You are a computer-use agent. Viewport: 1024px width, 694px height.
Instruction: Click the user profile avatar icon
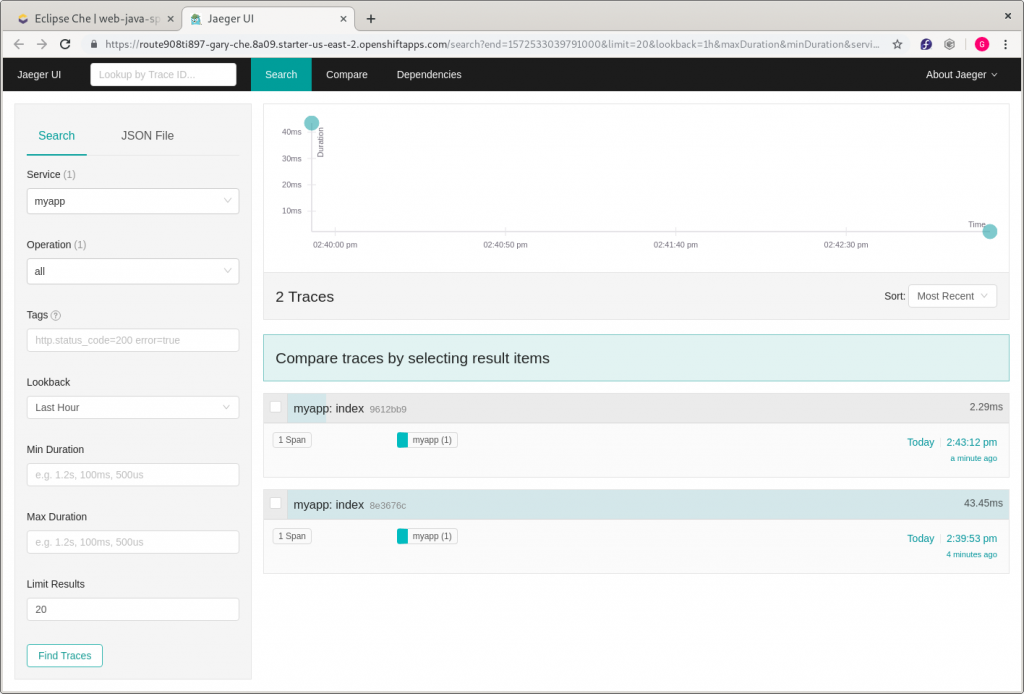point(981,44)
